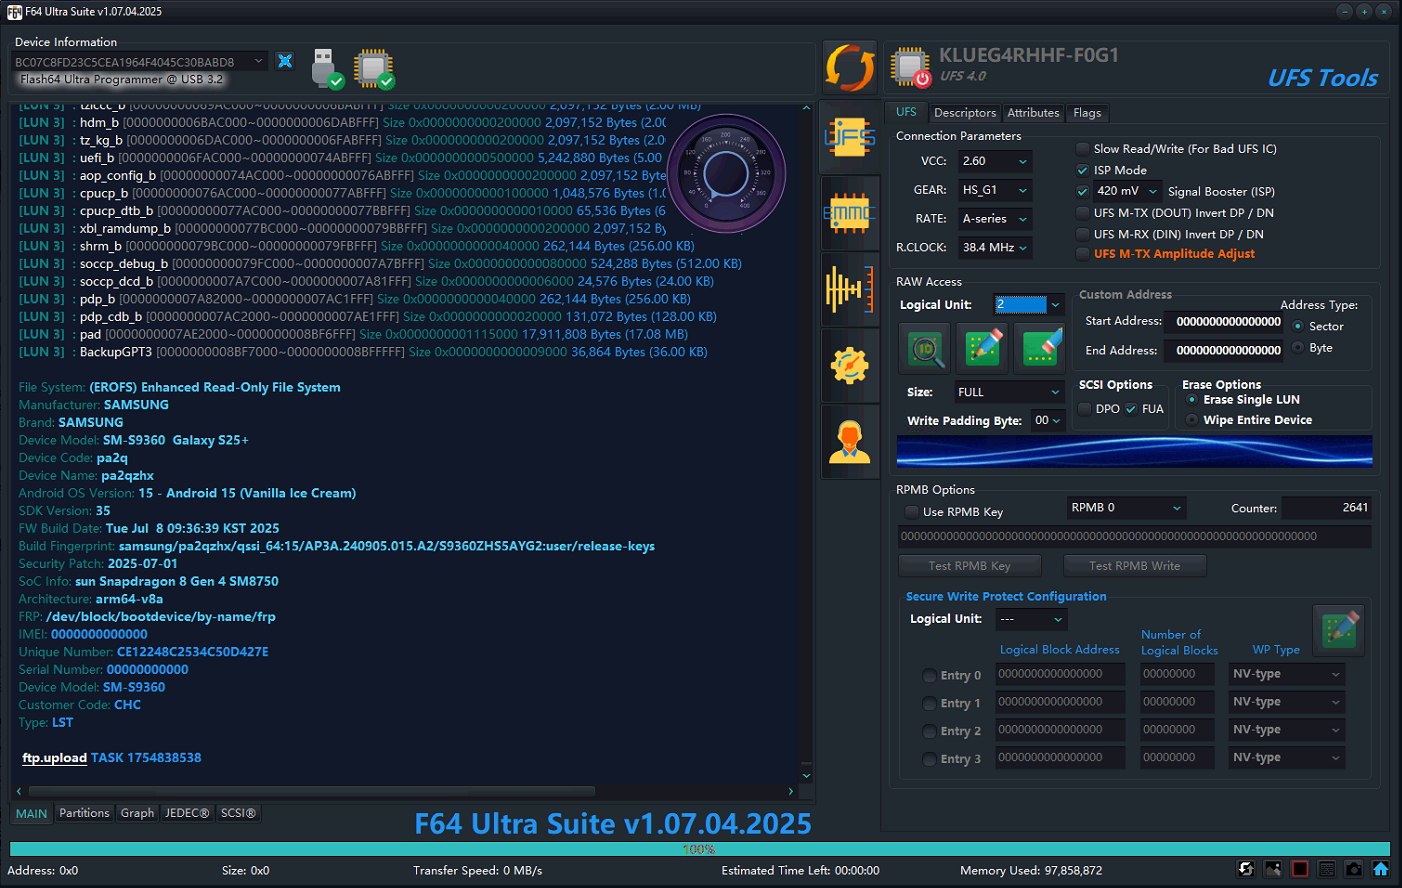Open the RPMB 0 dropdown

point(1126,508)
